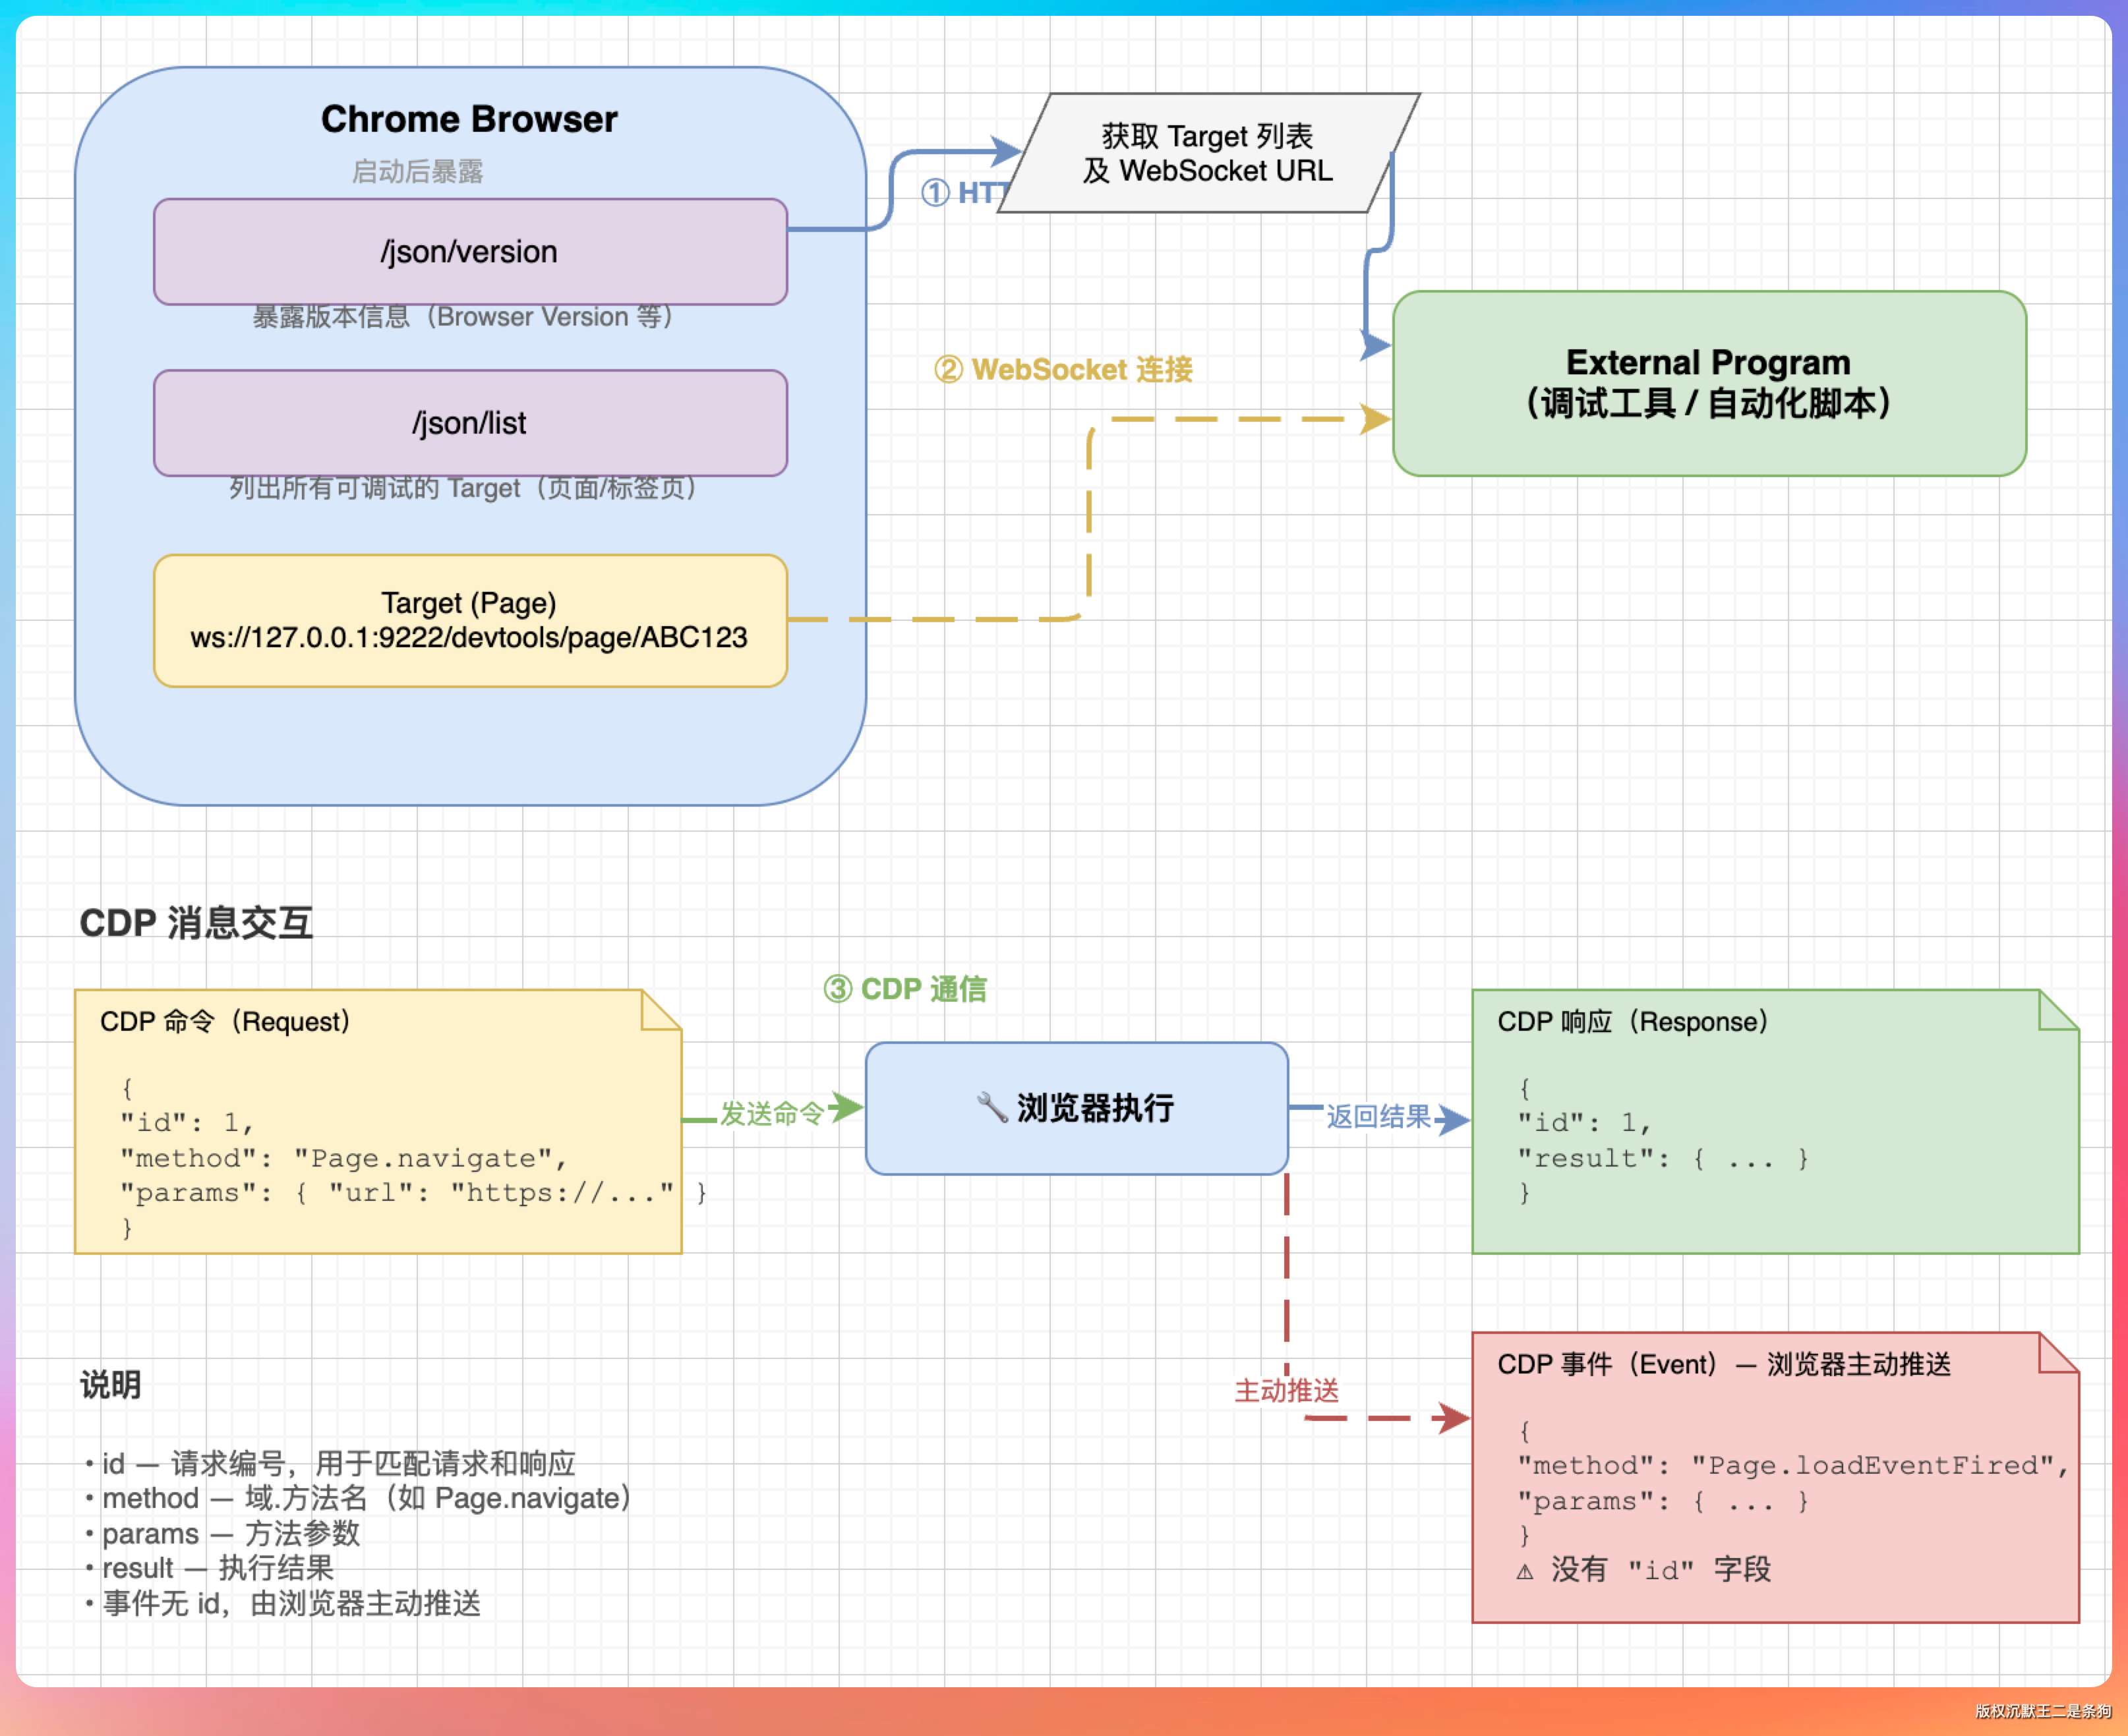Viewport: 2128px width, 1736px height.
Task: Click the id — 请求编号 bullet
Action: click(x=331, y=1464)
